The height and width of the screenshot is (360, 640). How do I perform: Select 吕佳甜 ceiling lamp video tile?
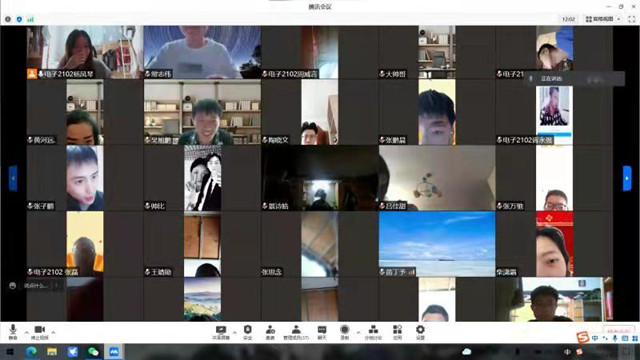pyautogui.click(x=437, y=178)
